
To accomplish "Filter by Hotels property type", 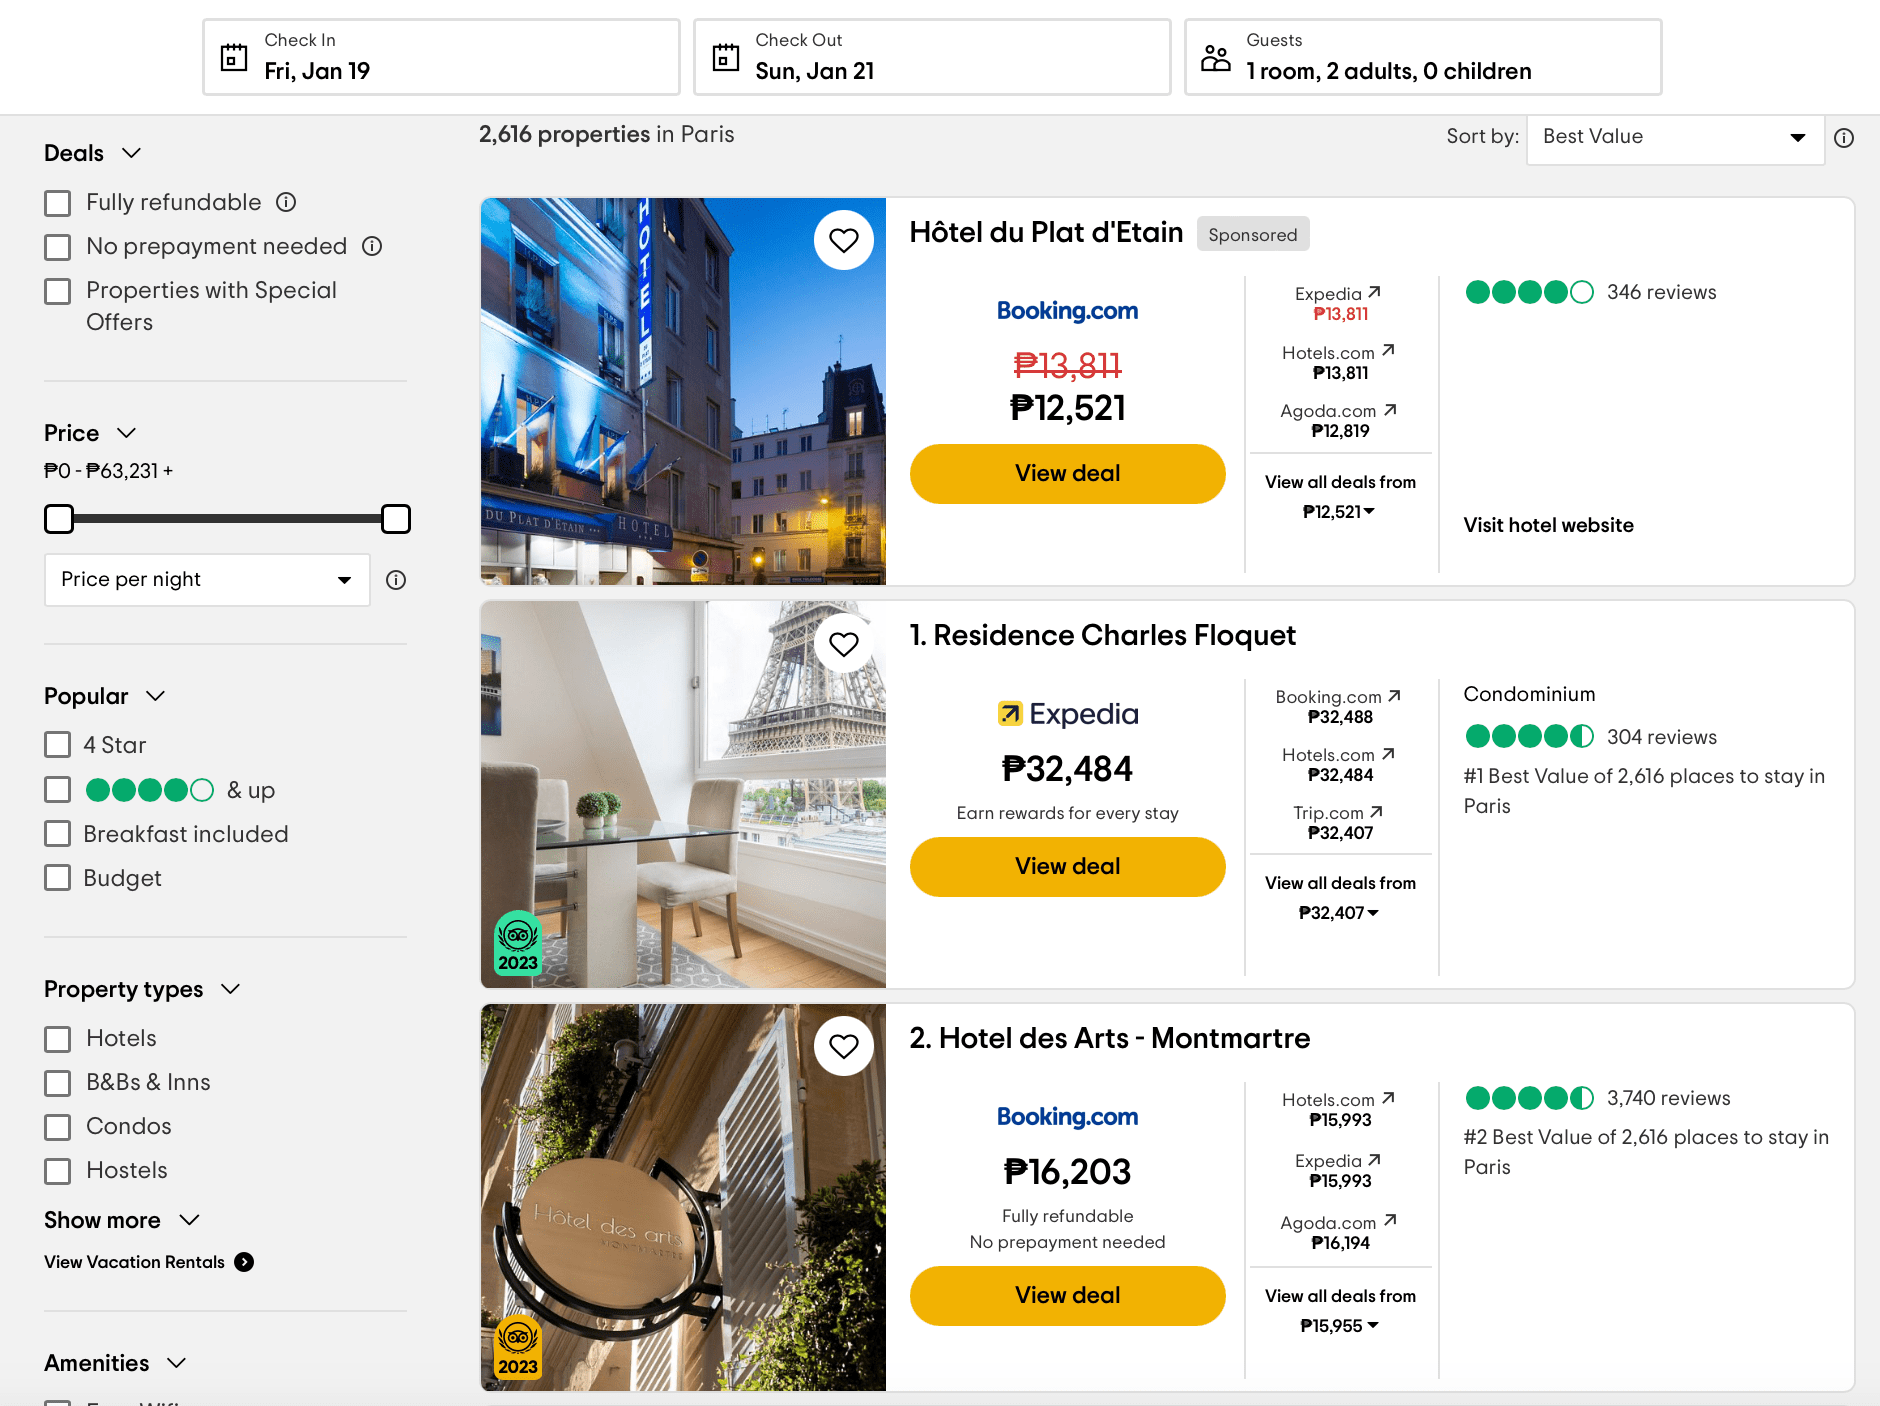I will click(x=58, y=1039).
